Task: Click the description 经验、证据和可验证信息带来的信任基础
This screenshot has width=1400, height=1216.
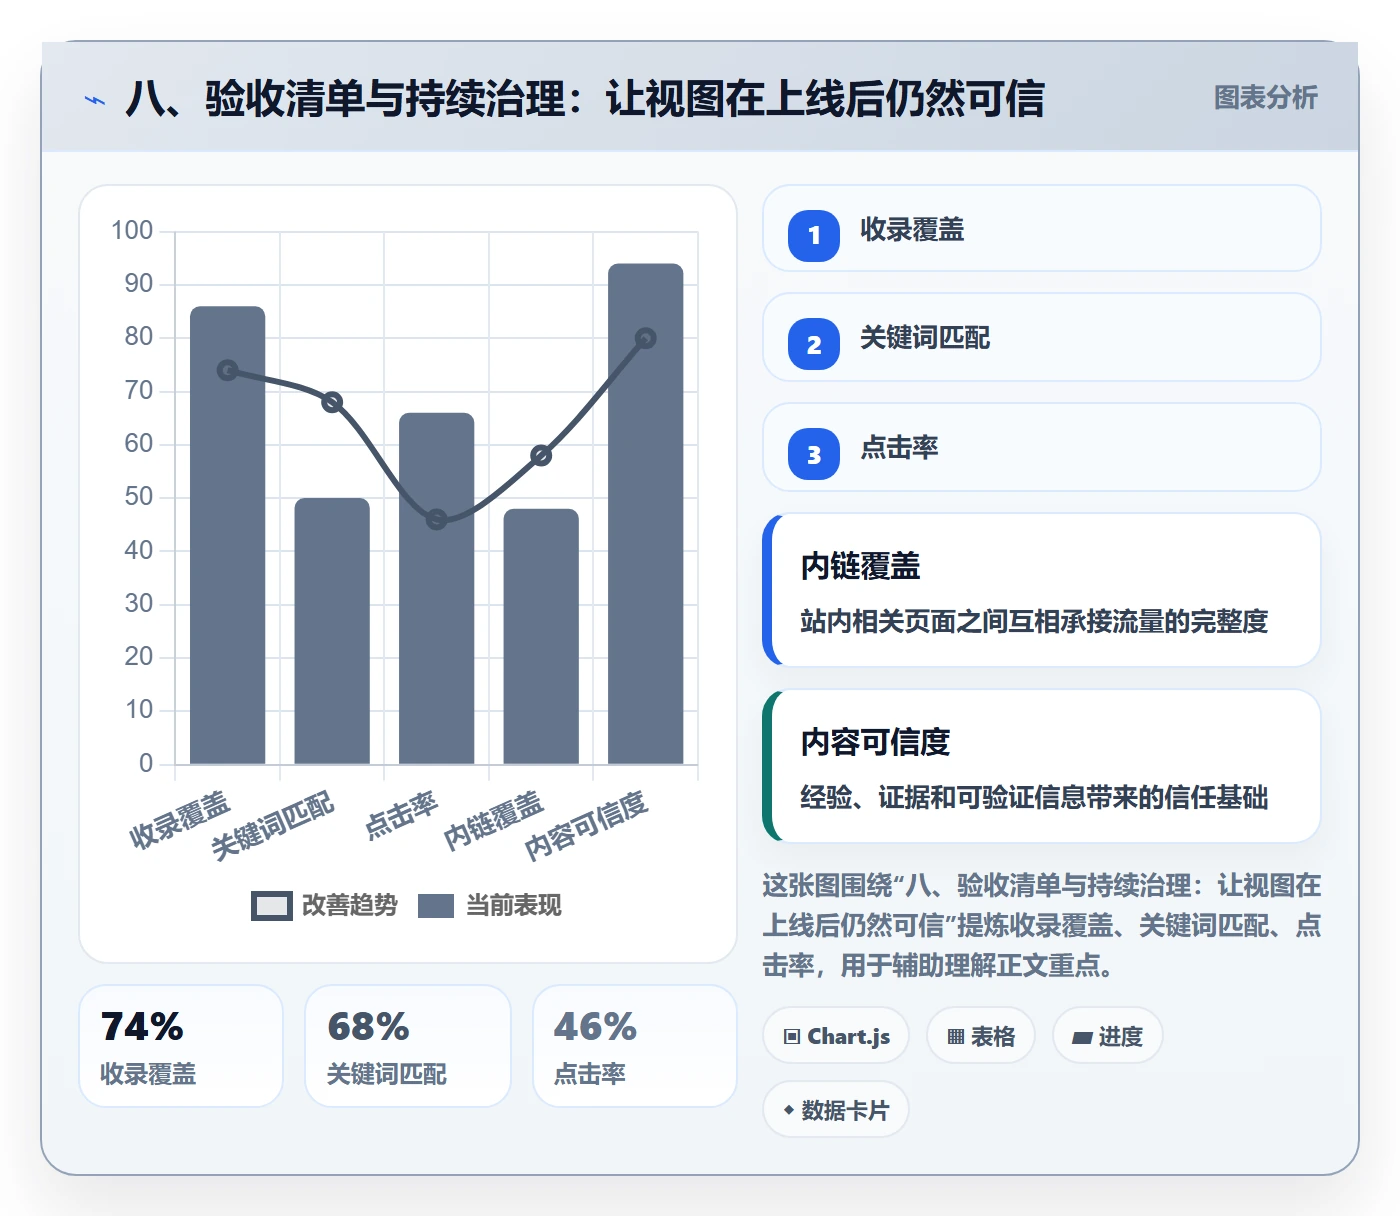Action: pyautogui.click(x=1034, y=798)
